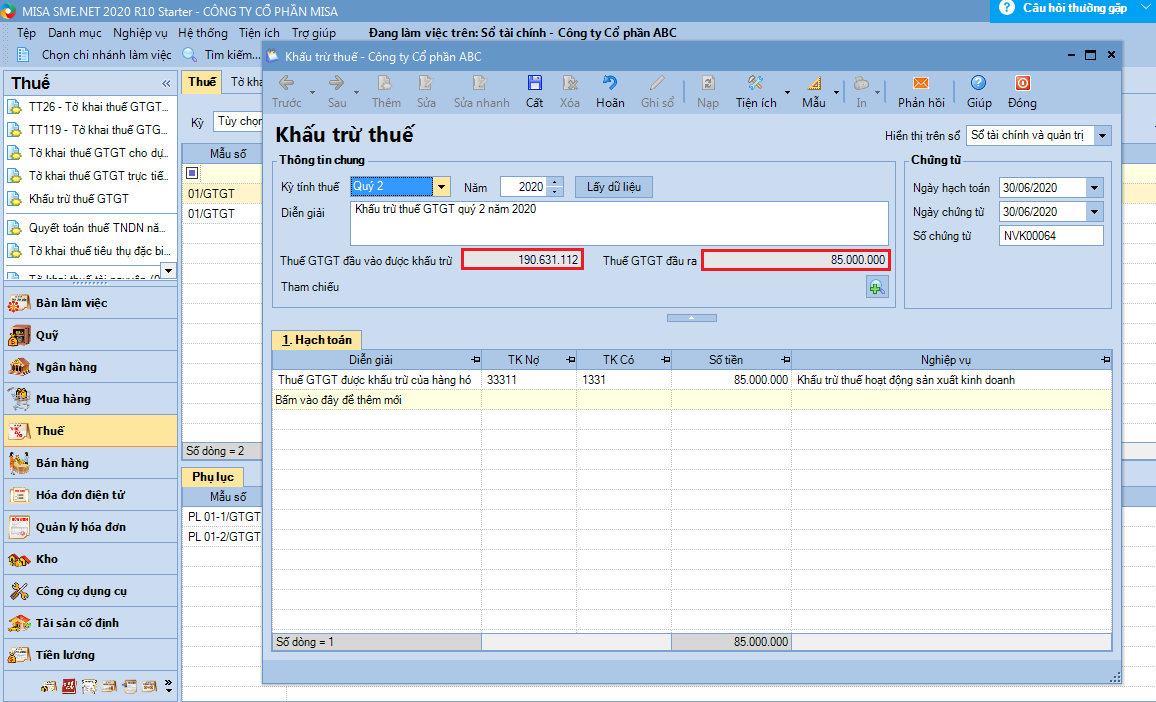The image size is (1156, 702).
Task: Open the Quản lý hóa đơn module
Action: tap(91, 527)
